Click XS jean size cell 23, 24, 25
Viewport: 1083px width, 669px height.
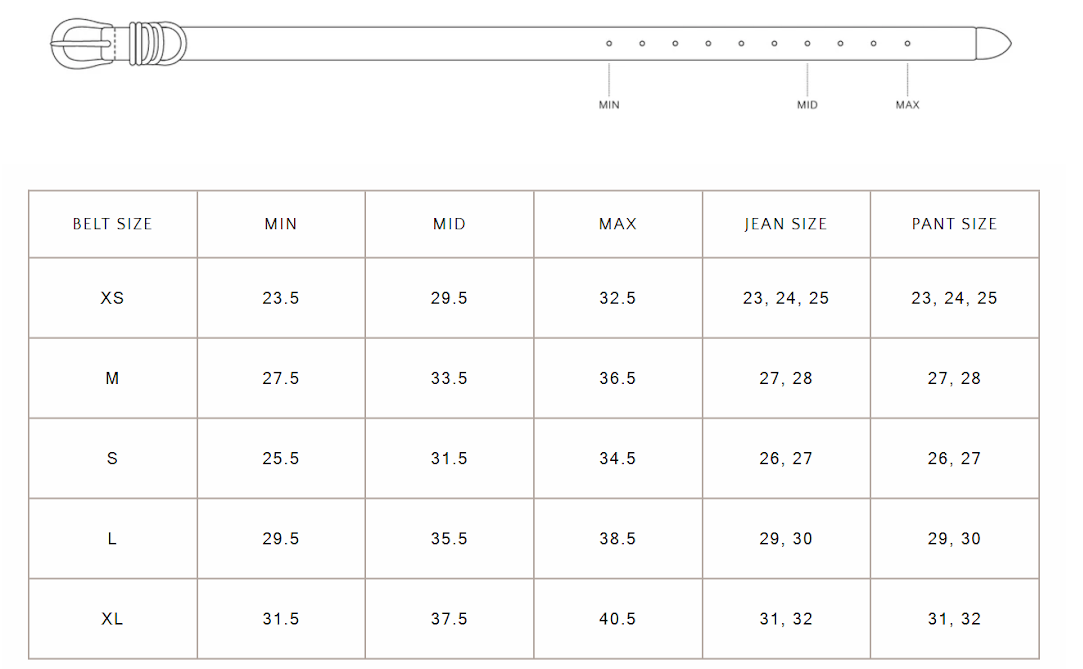coord(786,298)
